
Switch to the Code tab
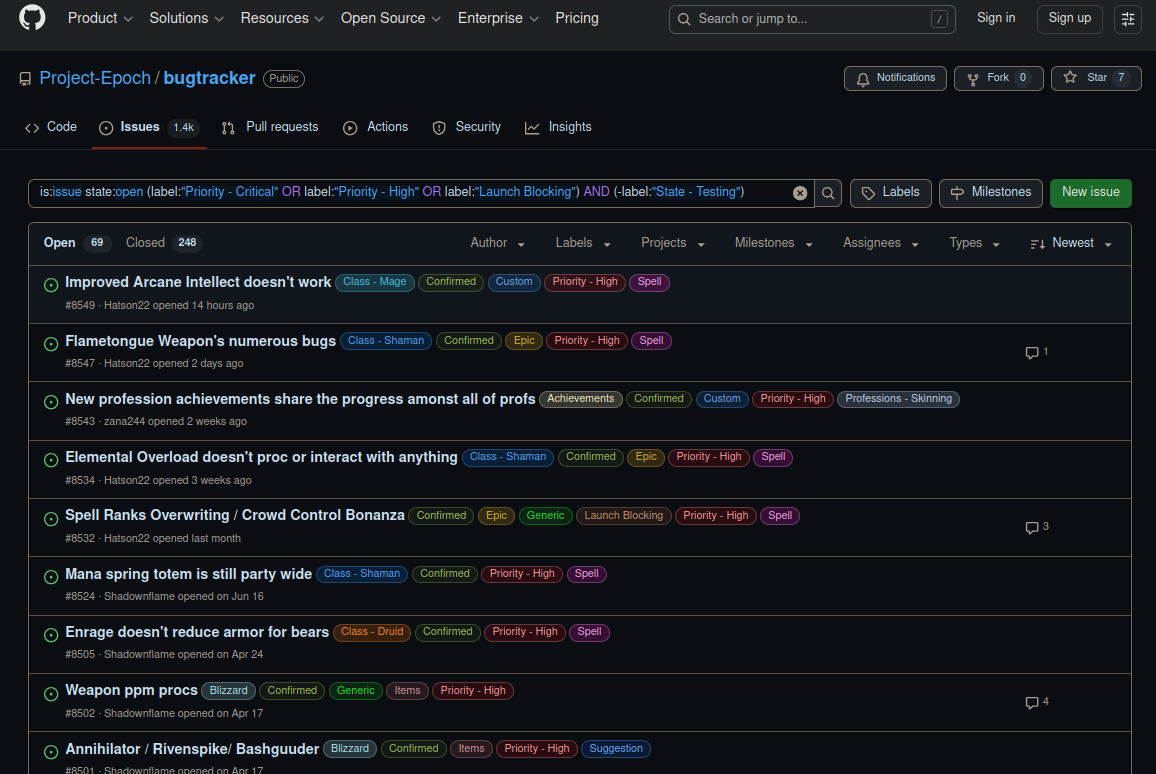pos(51,128)
